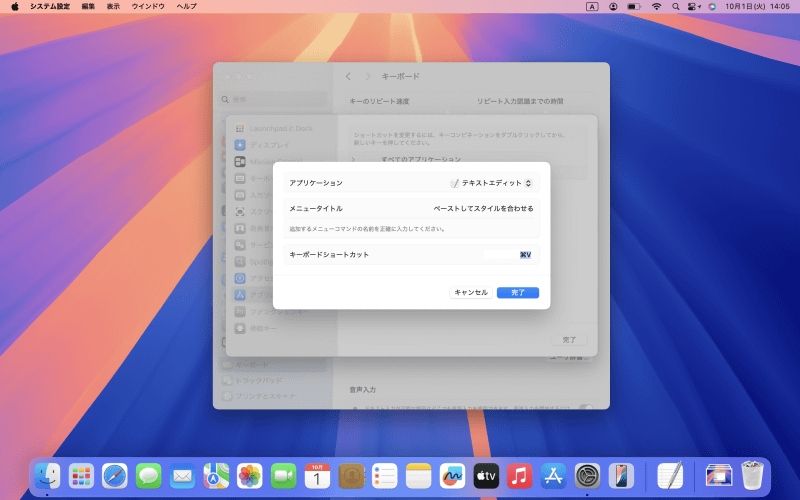This screenshot has height=500, width=800.
Task: Open Apple TV from the Dock
Action: 486,476
